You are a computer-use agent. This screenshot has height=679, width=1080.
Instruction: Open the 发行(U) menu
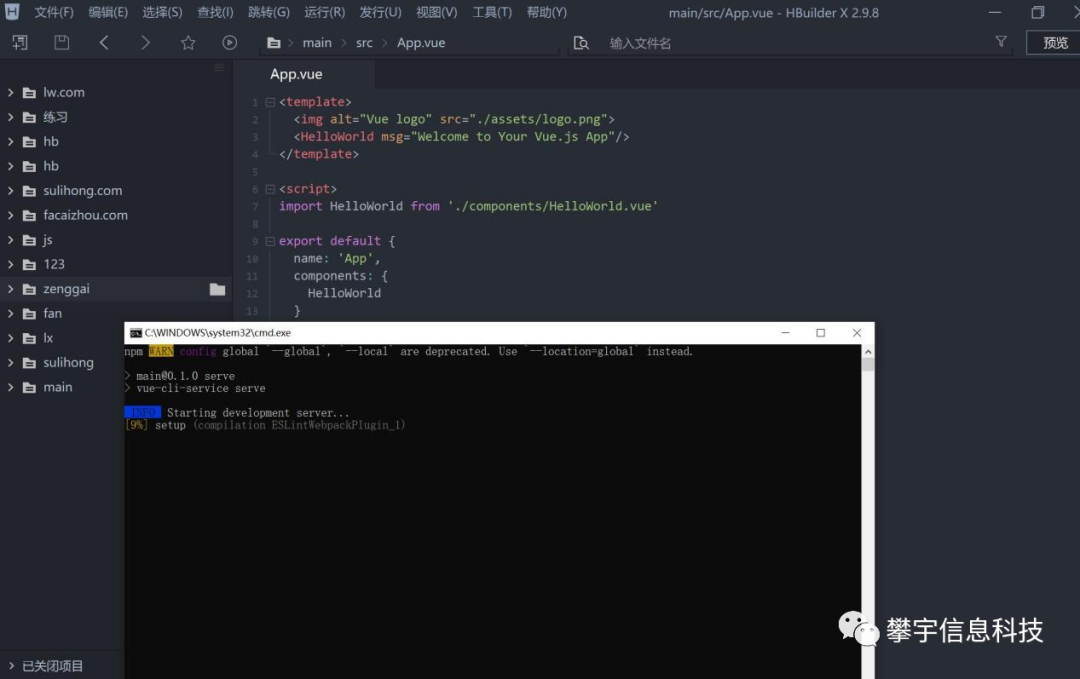(380, 12)
